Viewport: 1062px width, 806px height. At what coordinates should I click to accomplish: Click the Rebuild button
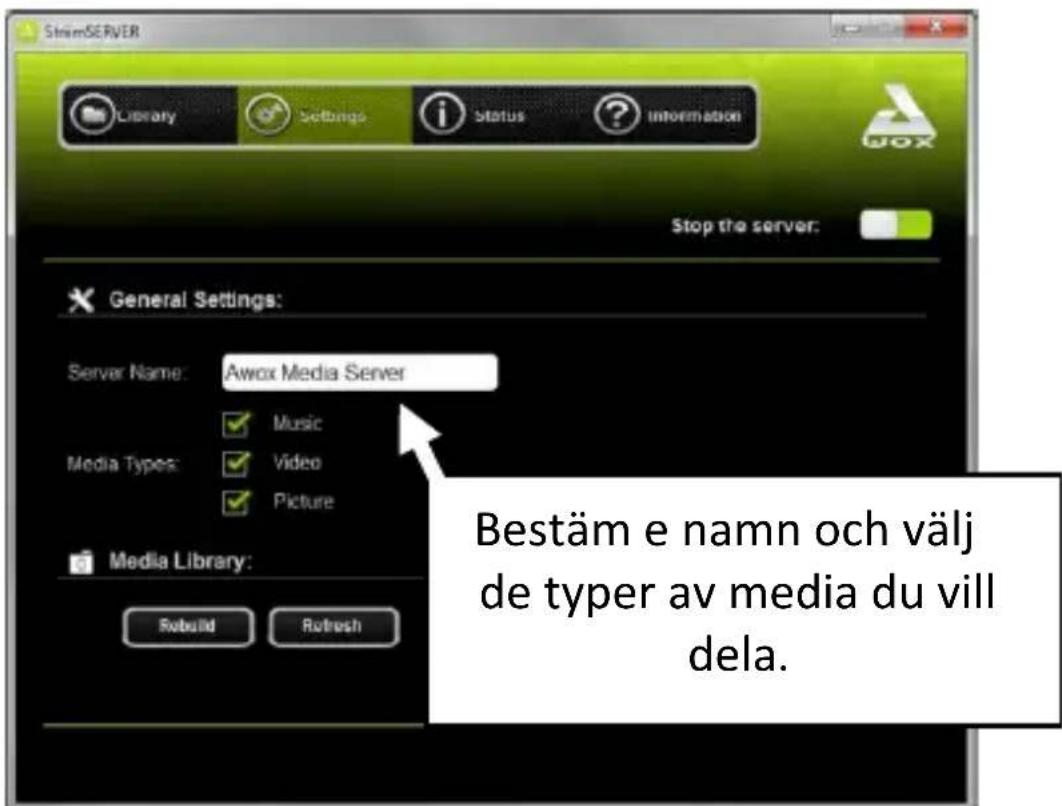click(188, 626)
